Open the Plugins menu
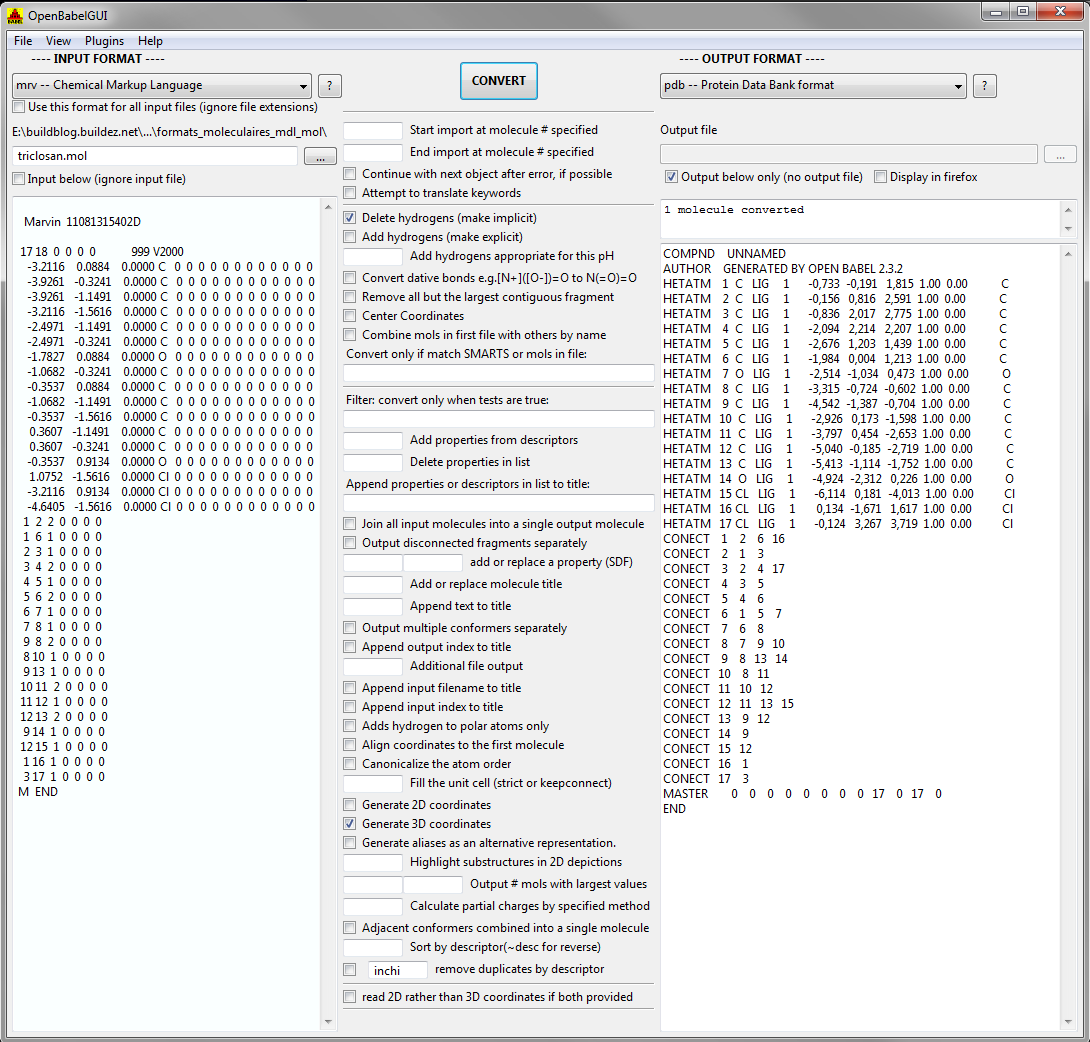Screen dimensions: 1090x1042 104,41
